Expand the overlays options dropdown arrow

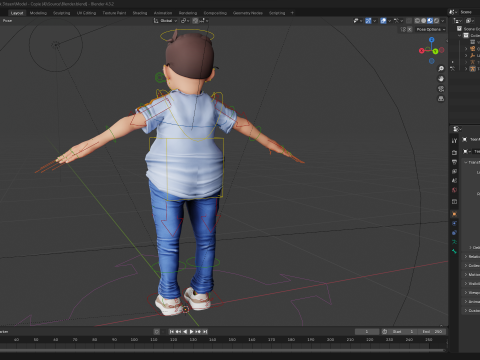click(389, 21)
